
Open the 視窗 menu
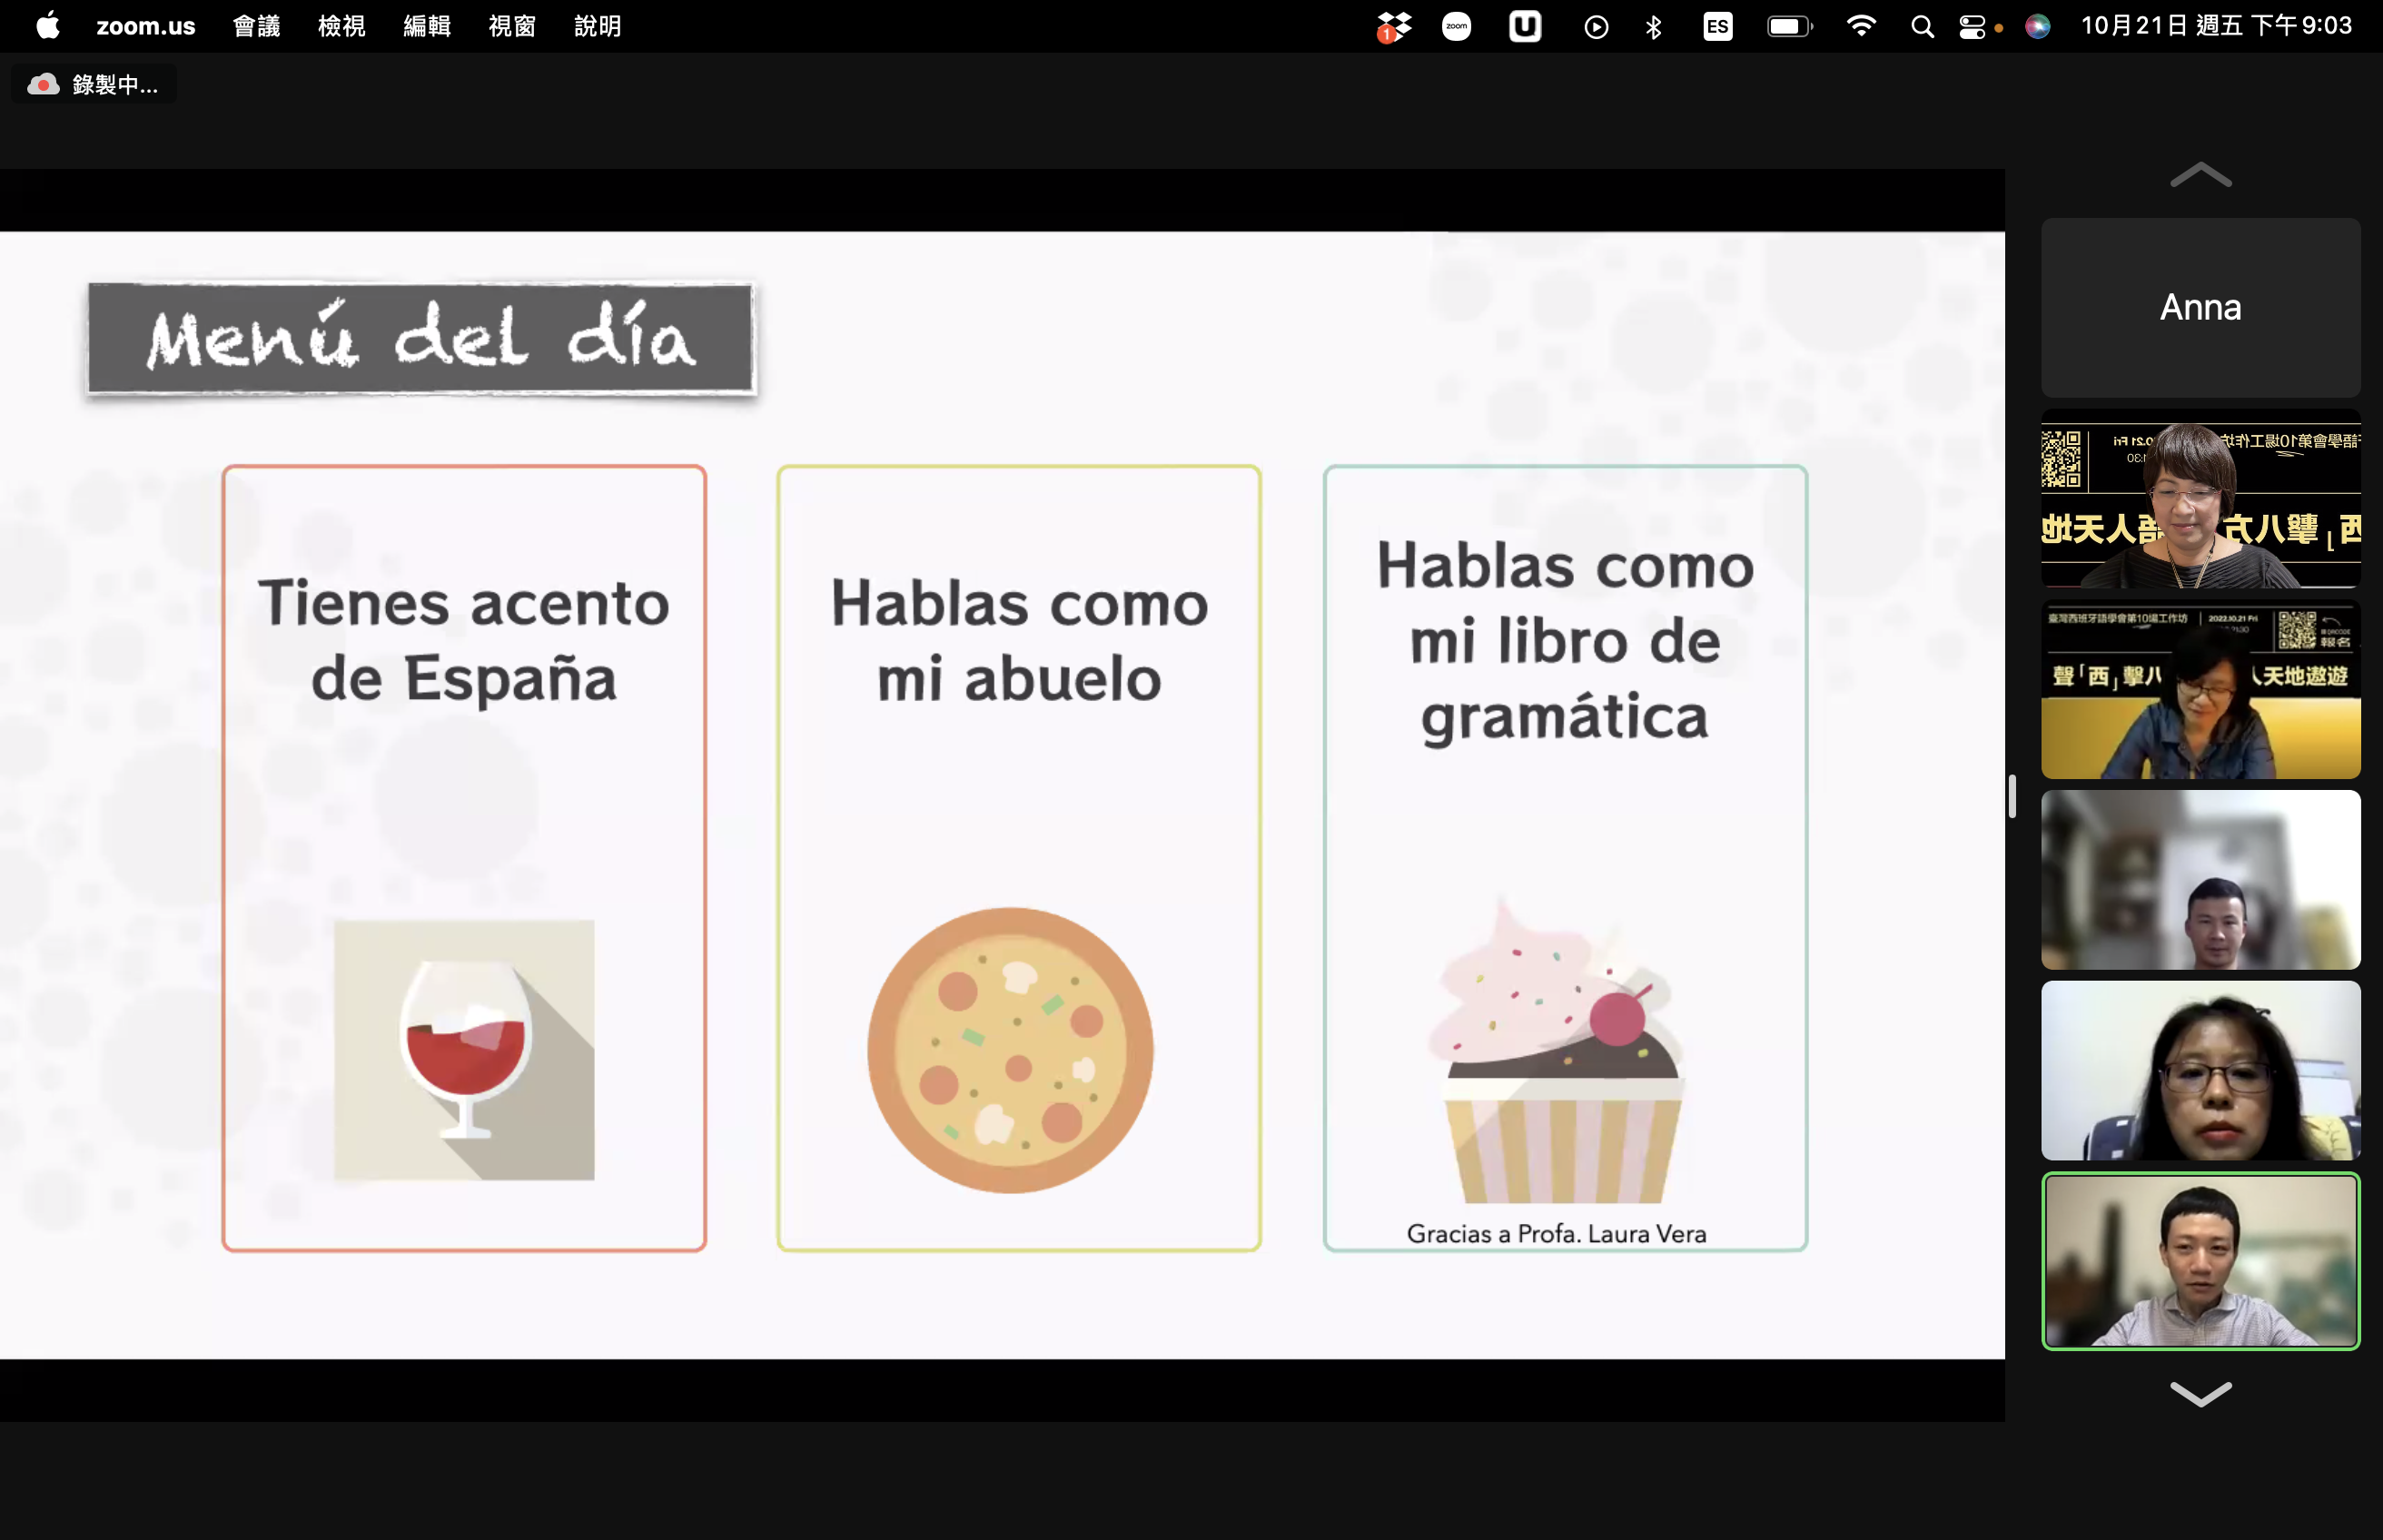(512, 26)
